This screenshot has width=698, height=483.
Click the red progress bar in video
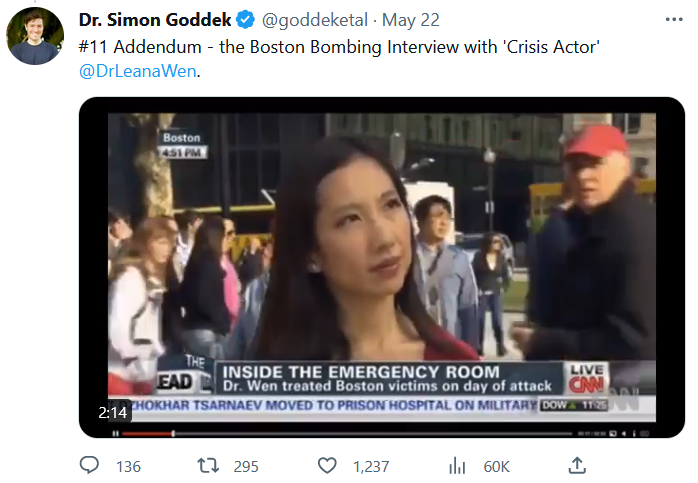tap(148, 433)
